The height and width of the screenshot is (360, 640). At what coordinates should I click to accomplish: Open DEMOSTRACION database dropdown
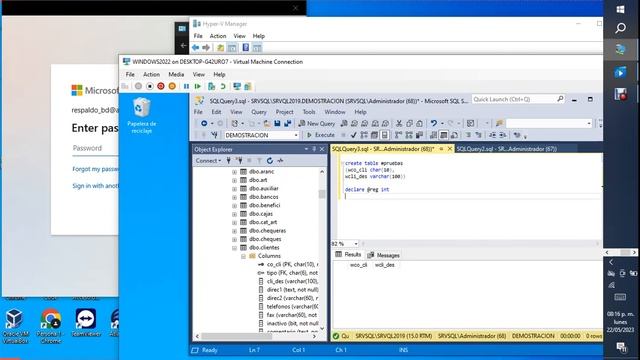click(x=296, y=135)
